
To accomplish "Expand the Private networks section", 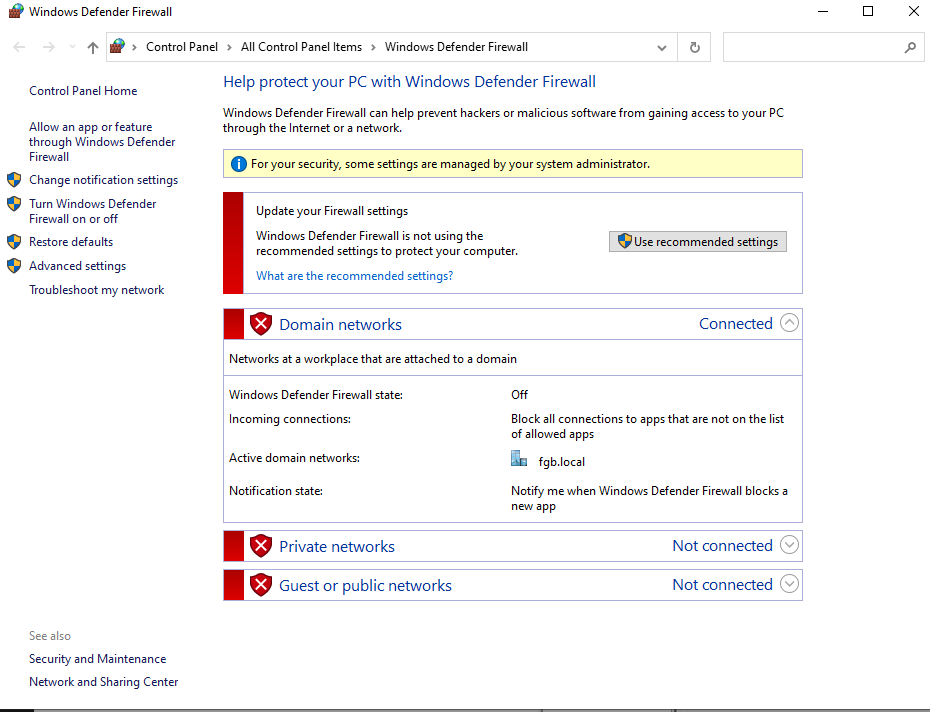I will point(789,545).
